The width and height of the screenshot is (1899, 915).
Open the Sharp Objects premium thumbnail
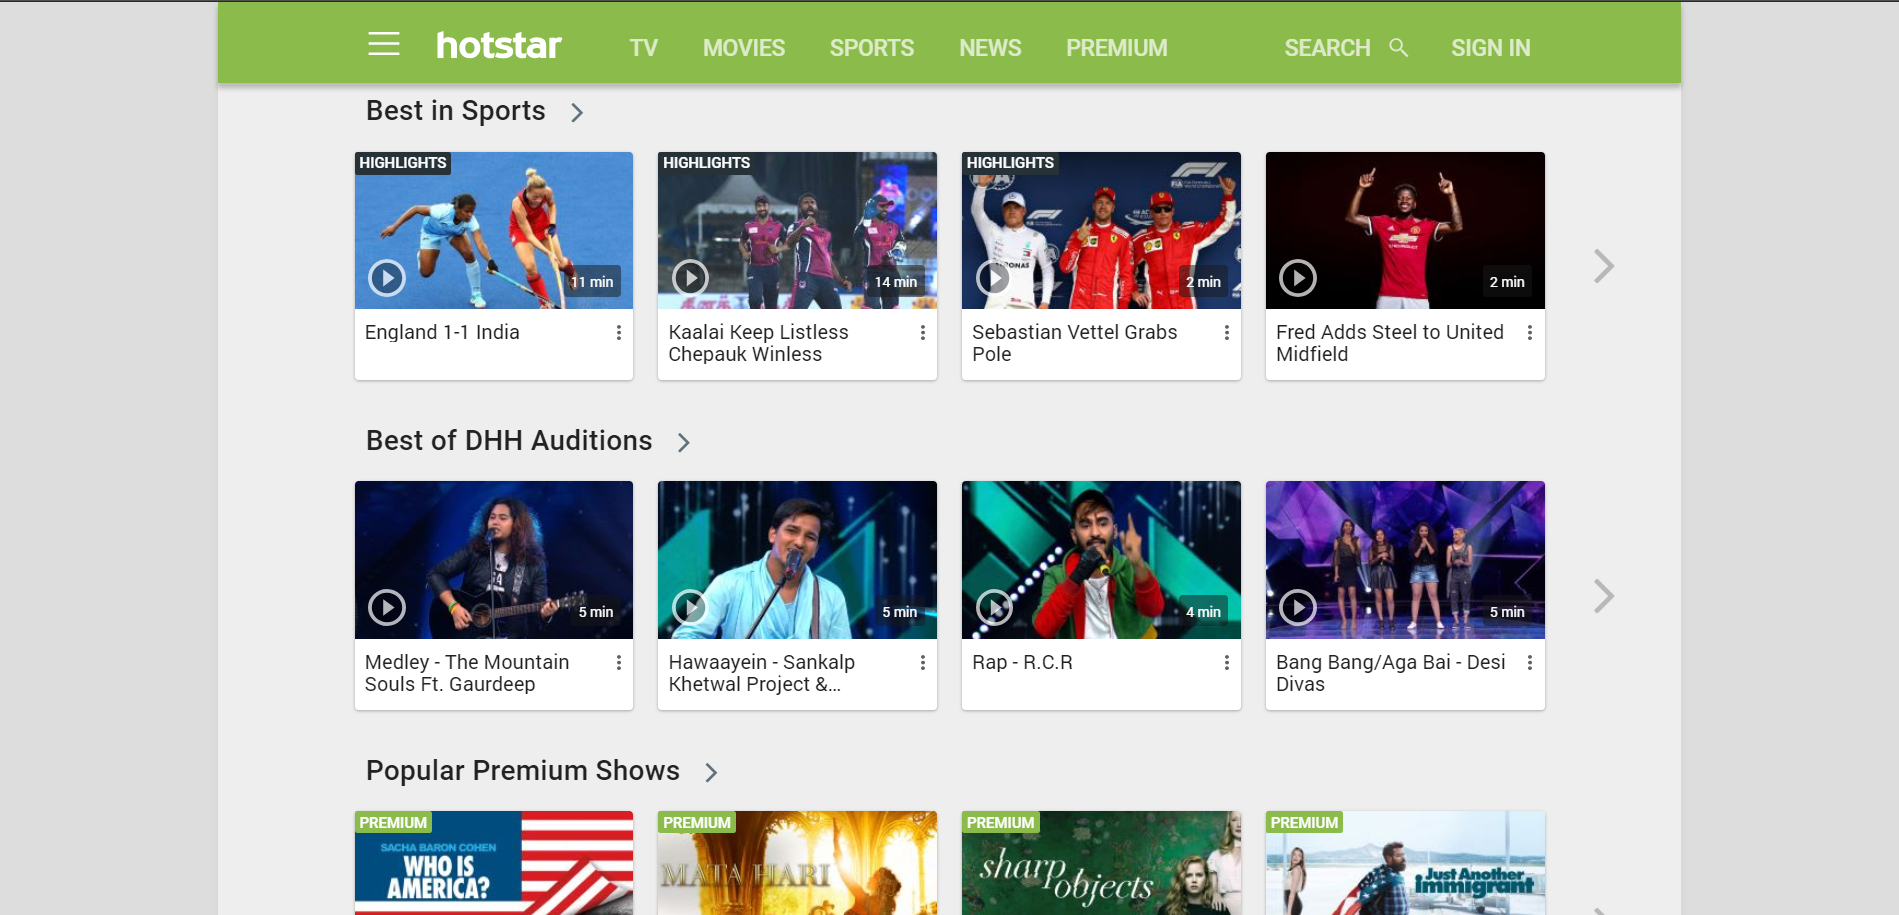[1101, 863]
